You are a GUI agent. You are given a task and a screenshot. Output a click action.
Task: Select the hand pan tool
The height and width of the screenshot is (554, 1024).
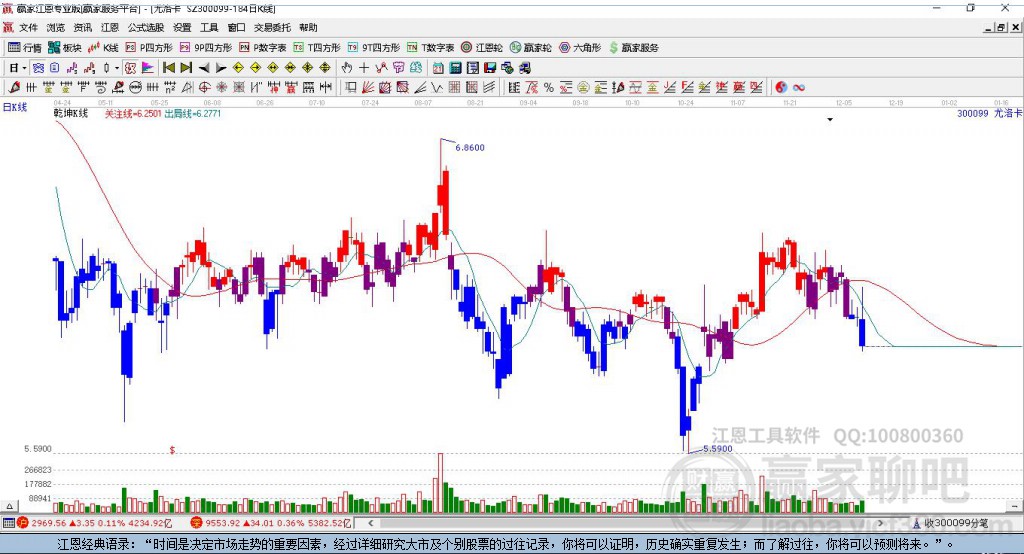[x=346, y=68]
